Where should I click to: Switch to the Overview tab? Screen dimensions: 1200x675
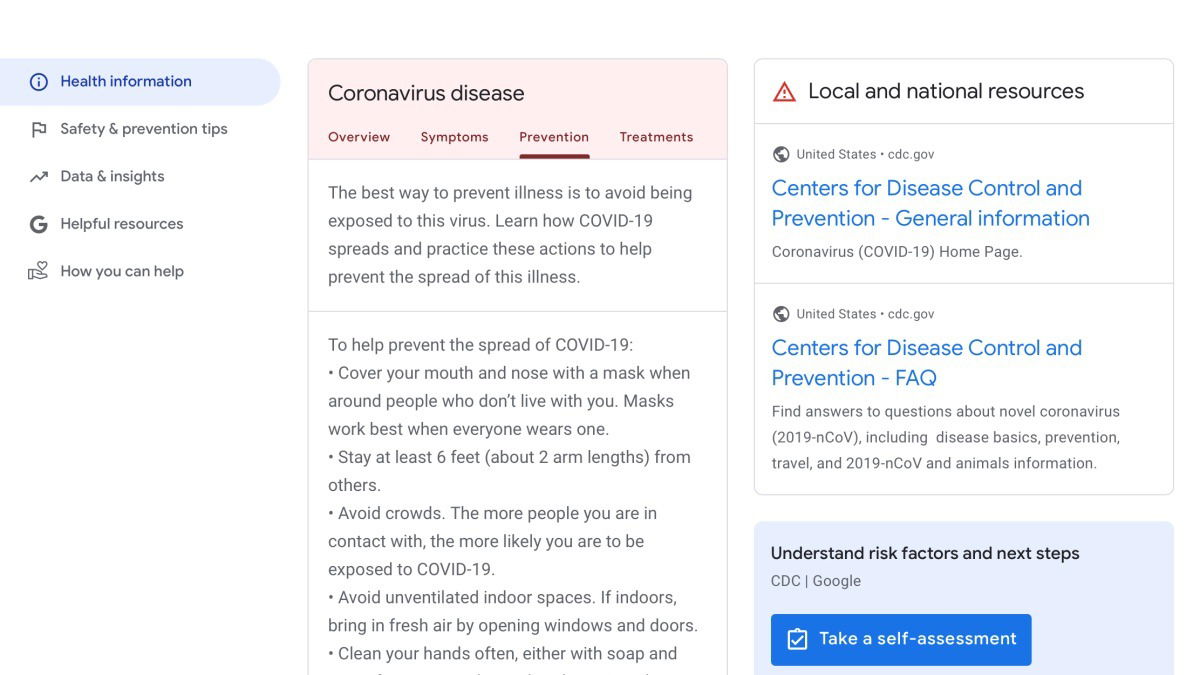pyautogui.click(x=359, y=137)
